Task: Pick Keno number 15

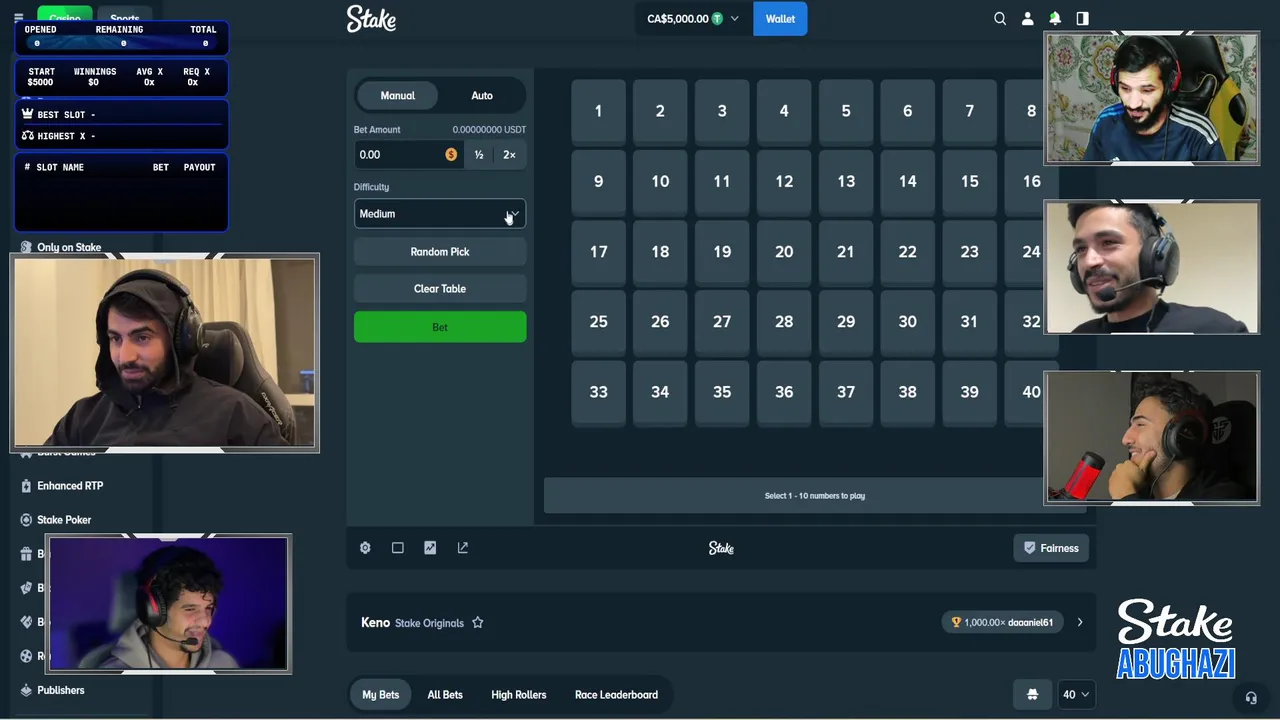Action: (x=969, y=181)
